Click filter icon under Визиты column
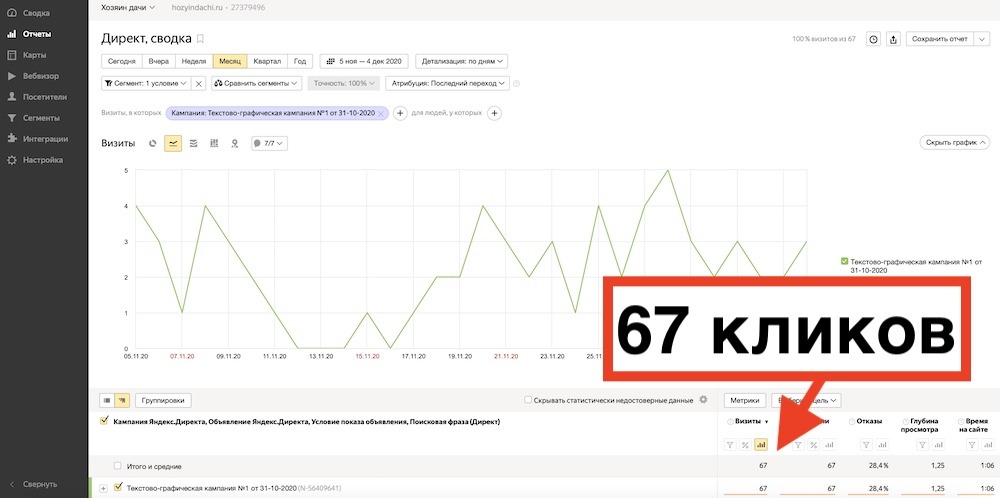Screen dimensions: 1000x498 (732, 445)
